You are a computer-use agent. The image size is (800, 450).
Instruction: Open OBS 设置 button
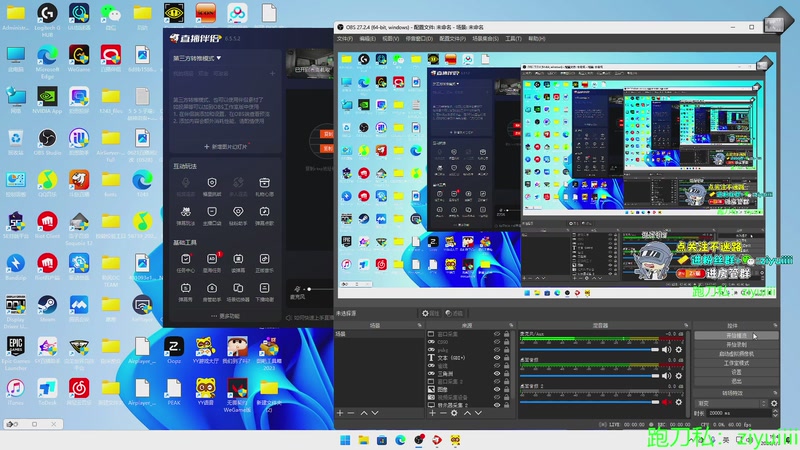[x=736, y=372]
